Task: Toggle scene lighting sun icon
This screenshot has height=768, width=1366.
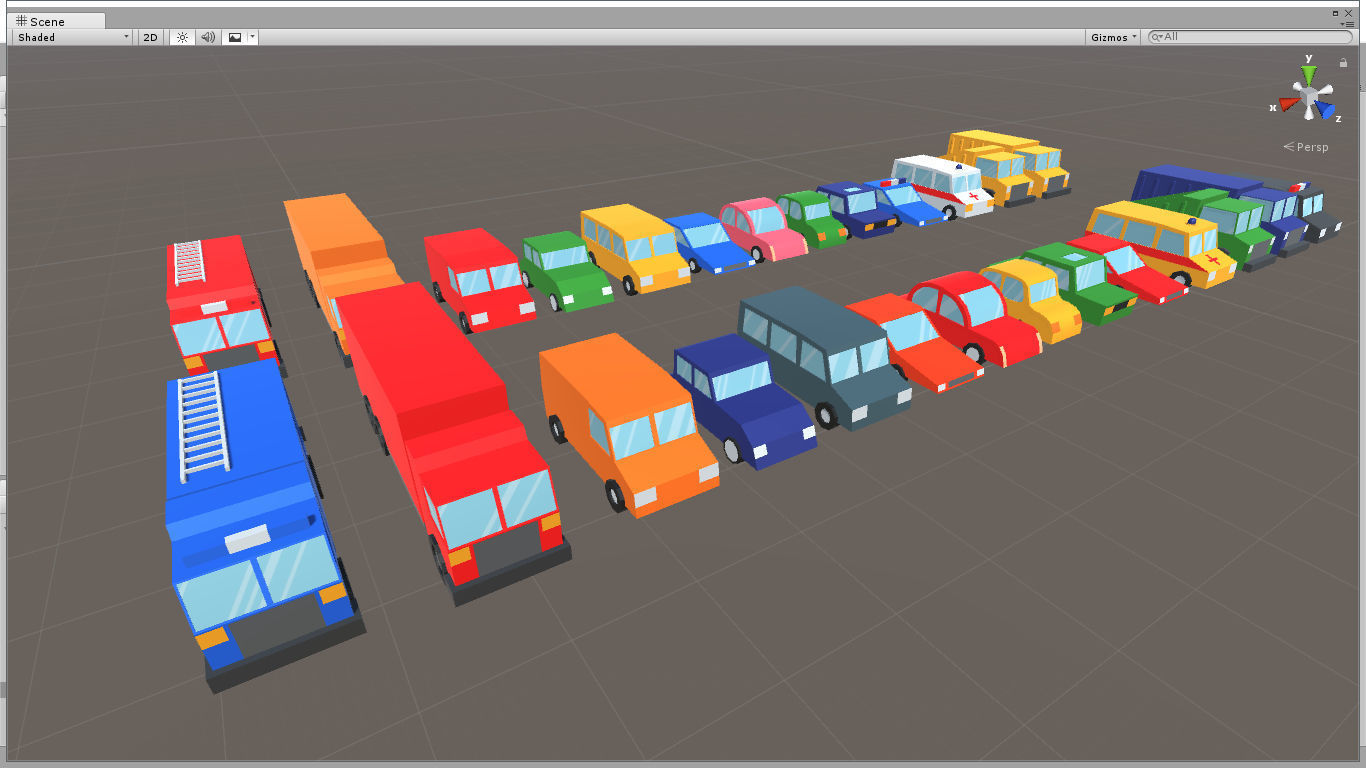Action: coord(182,37)
